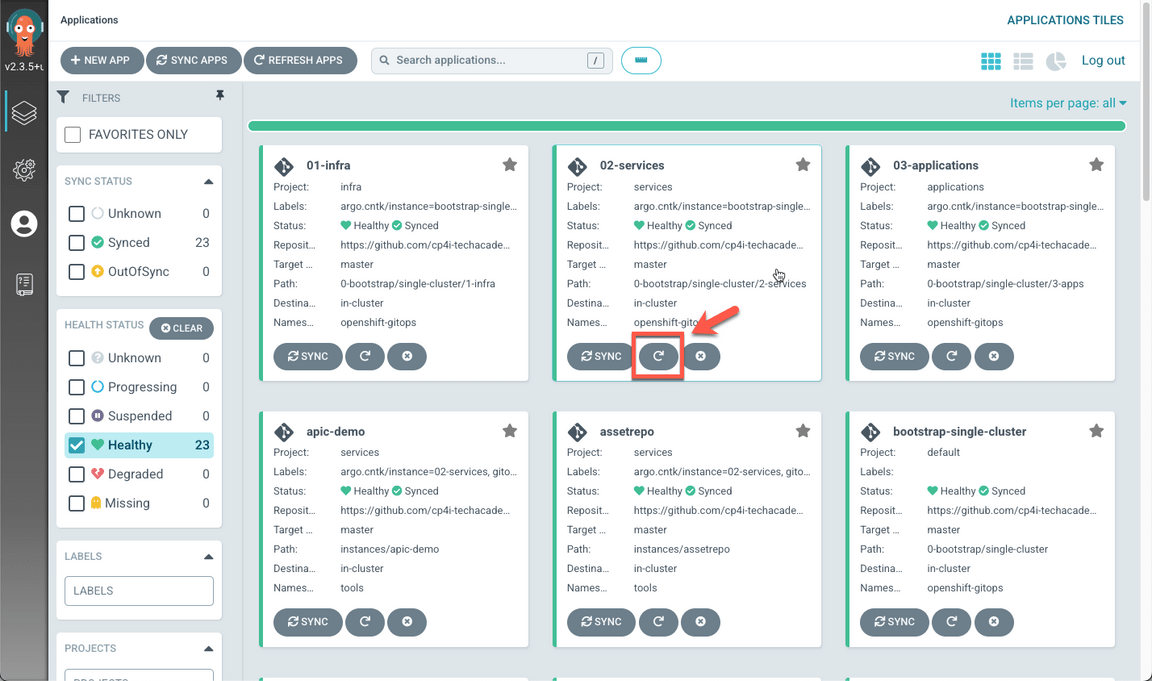Switch to the tiles grid view
Viewport: 1152px width, 681px height.
tap(990, 62)
